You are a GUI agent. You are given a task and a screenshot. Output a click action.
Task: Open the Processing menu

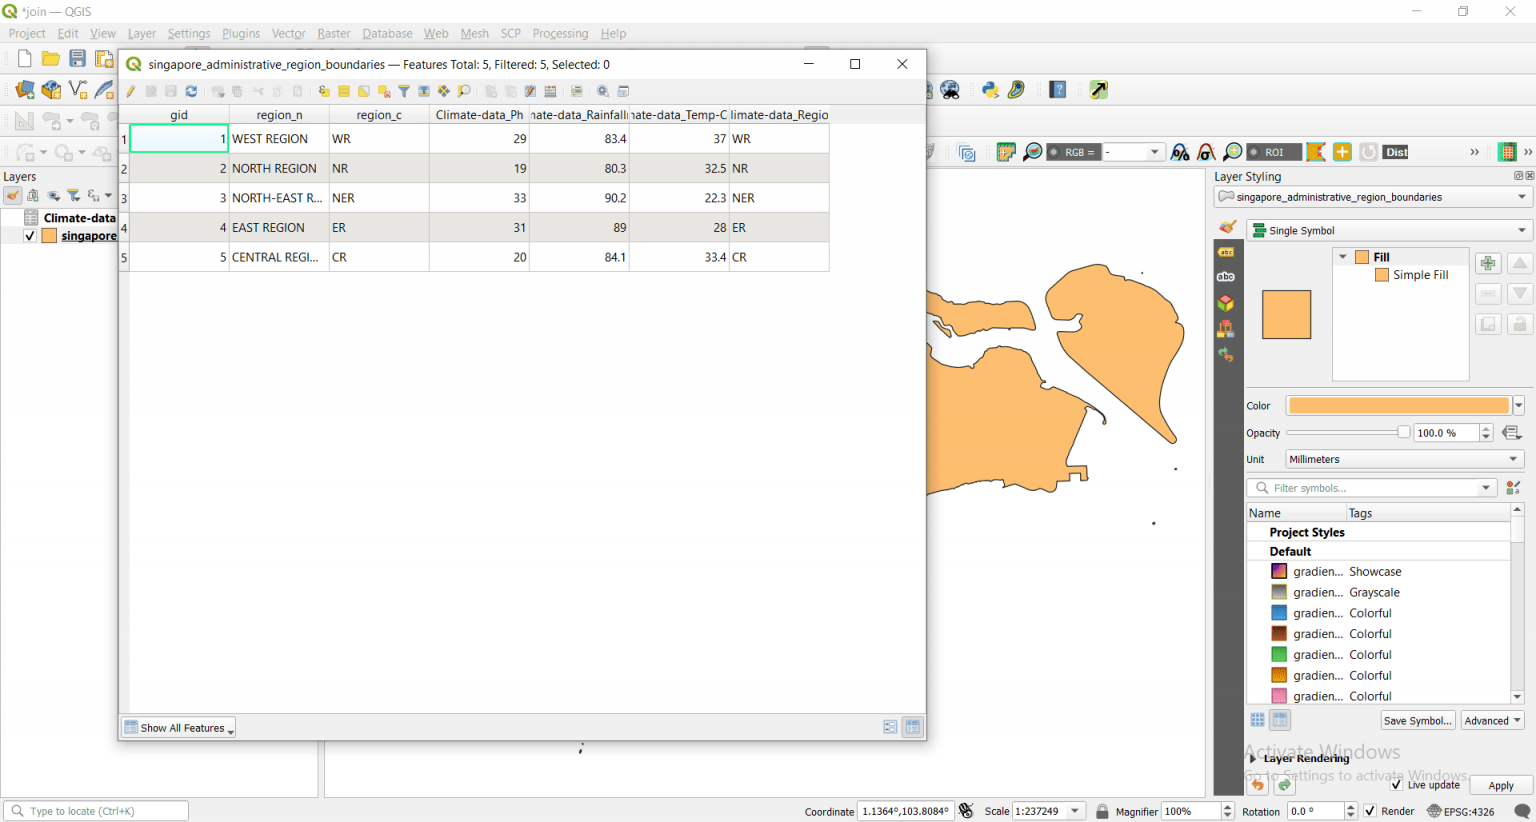(x=560, y=33)
